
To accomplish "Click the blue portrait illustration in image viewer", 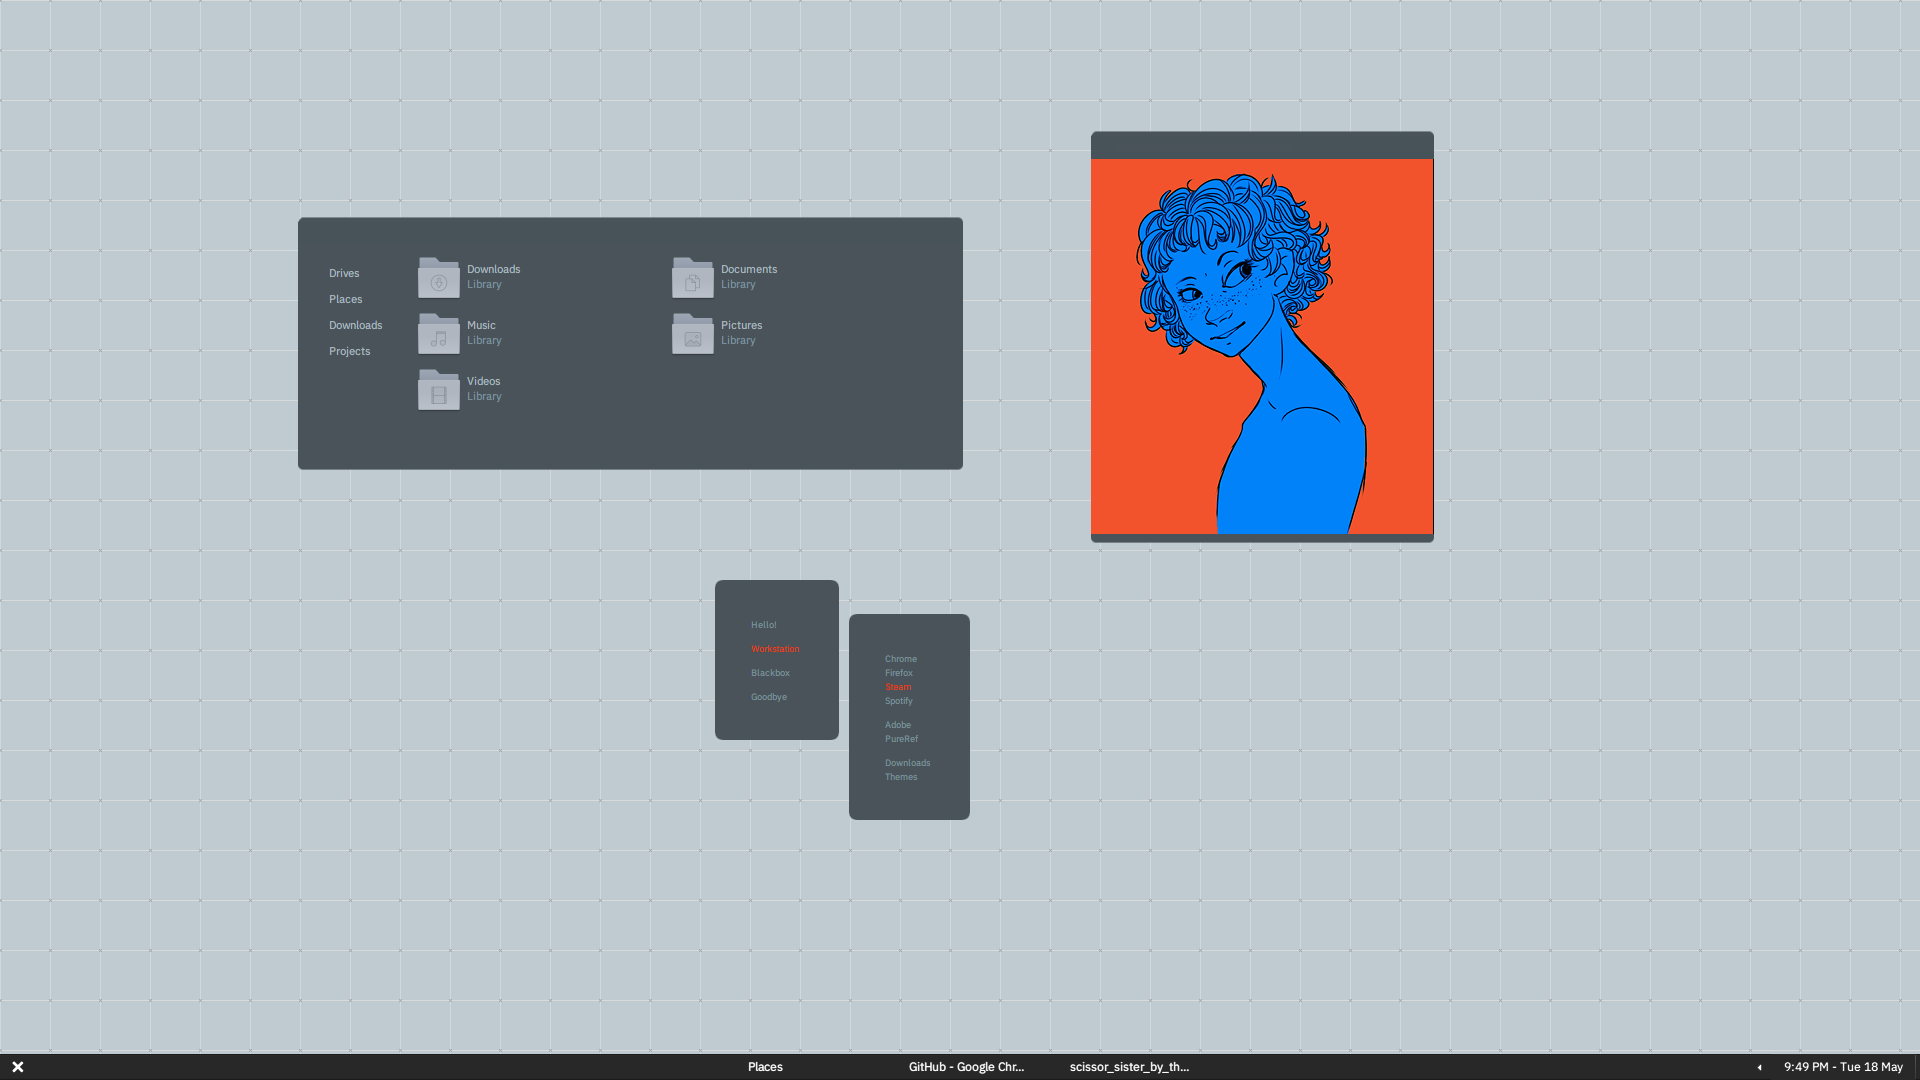I will click(1262, 346).
